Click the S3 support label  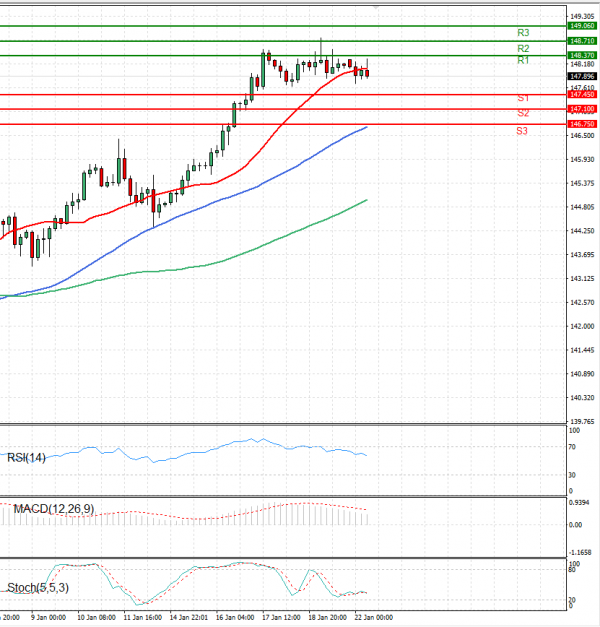pyautogui.click(x=522, y=131)
